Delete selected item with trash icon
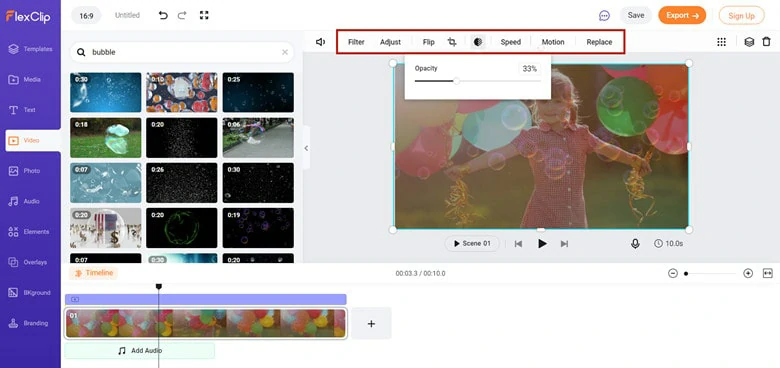This screenshot has width=780, height=368. click(767, 42)
